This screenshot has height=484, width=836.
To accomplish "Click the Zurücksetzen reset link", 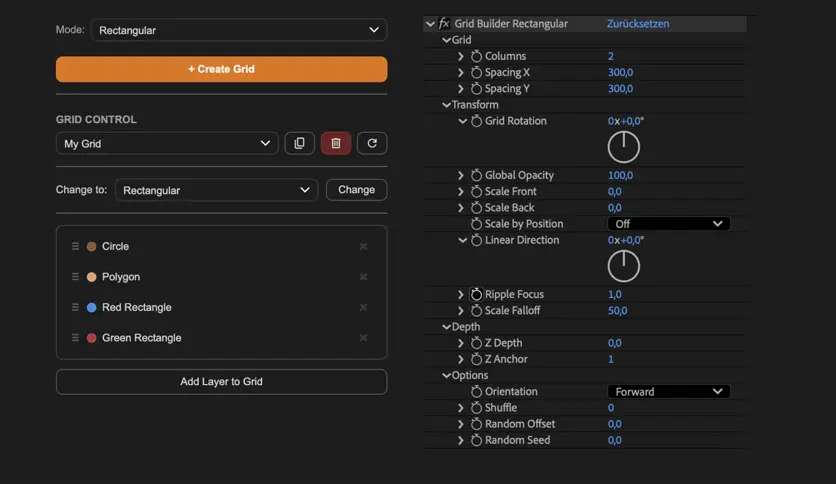I will pyautogui.click(x=638, y=23).
